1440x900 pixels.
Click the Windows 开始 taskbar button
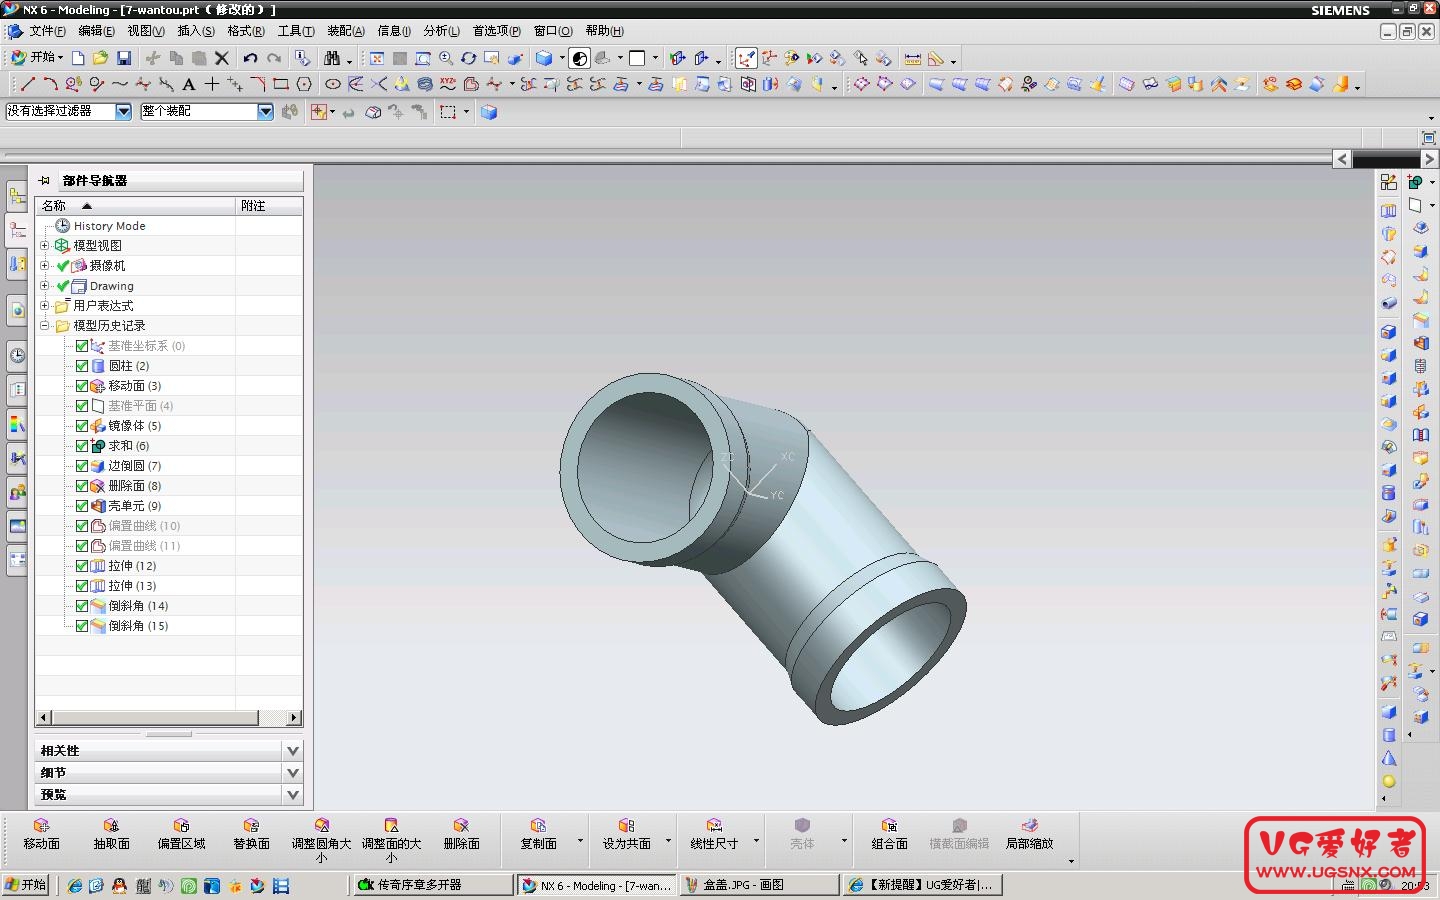click(x=25, y=885)
